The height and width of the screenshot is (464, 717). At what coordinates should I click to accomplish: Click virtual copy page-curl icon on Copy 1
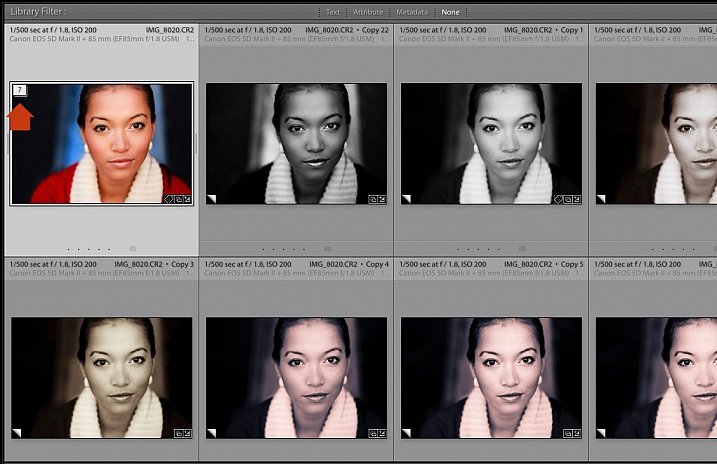point(406,199)
